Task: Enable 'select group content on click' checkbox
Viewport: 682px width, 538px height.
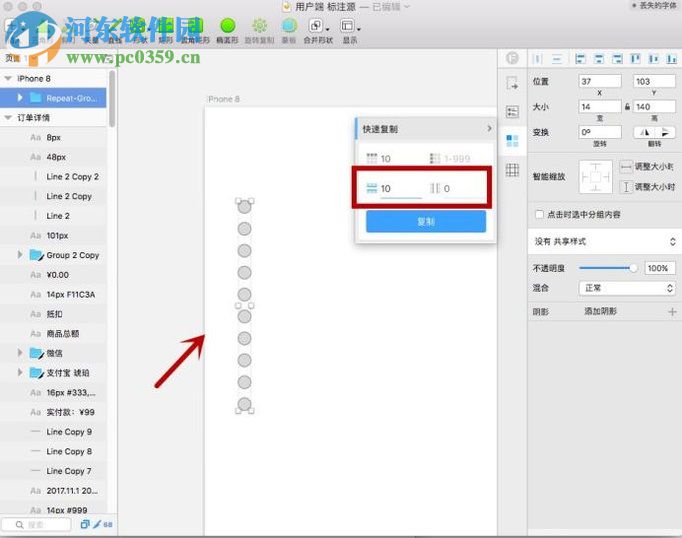Action: (x=540, y=214)
